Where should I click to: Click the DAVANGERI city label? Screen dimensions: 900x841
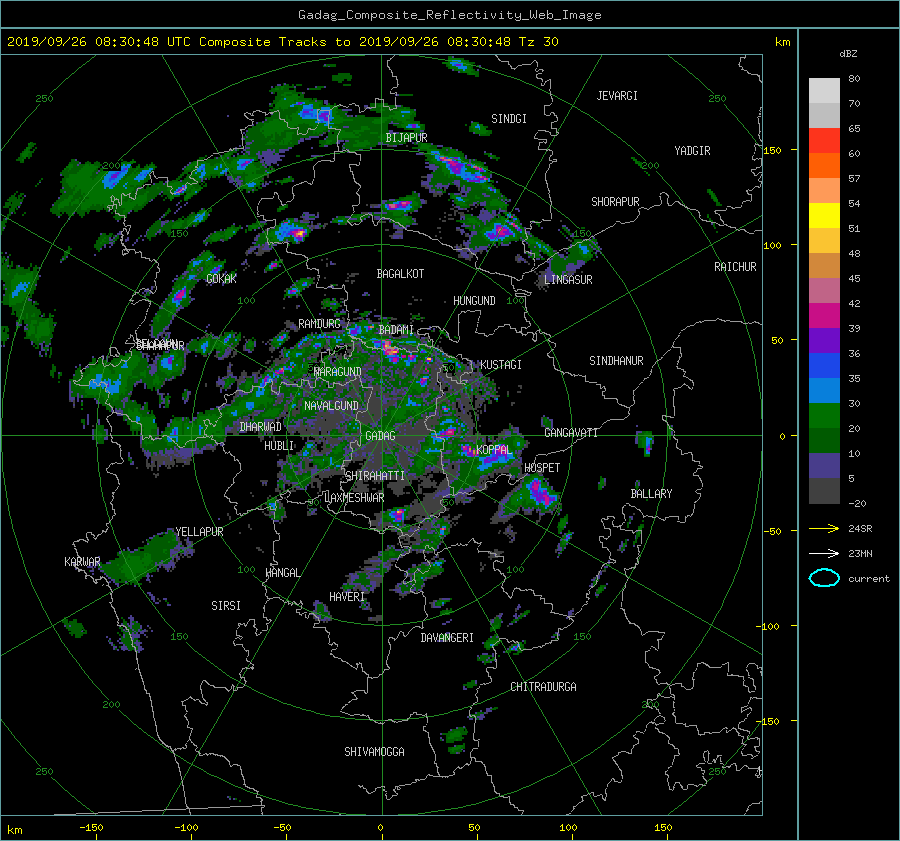[447, 638]
